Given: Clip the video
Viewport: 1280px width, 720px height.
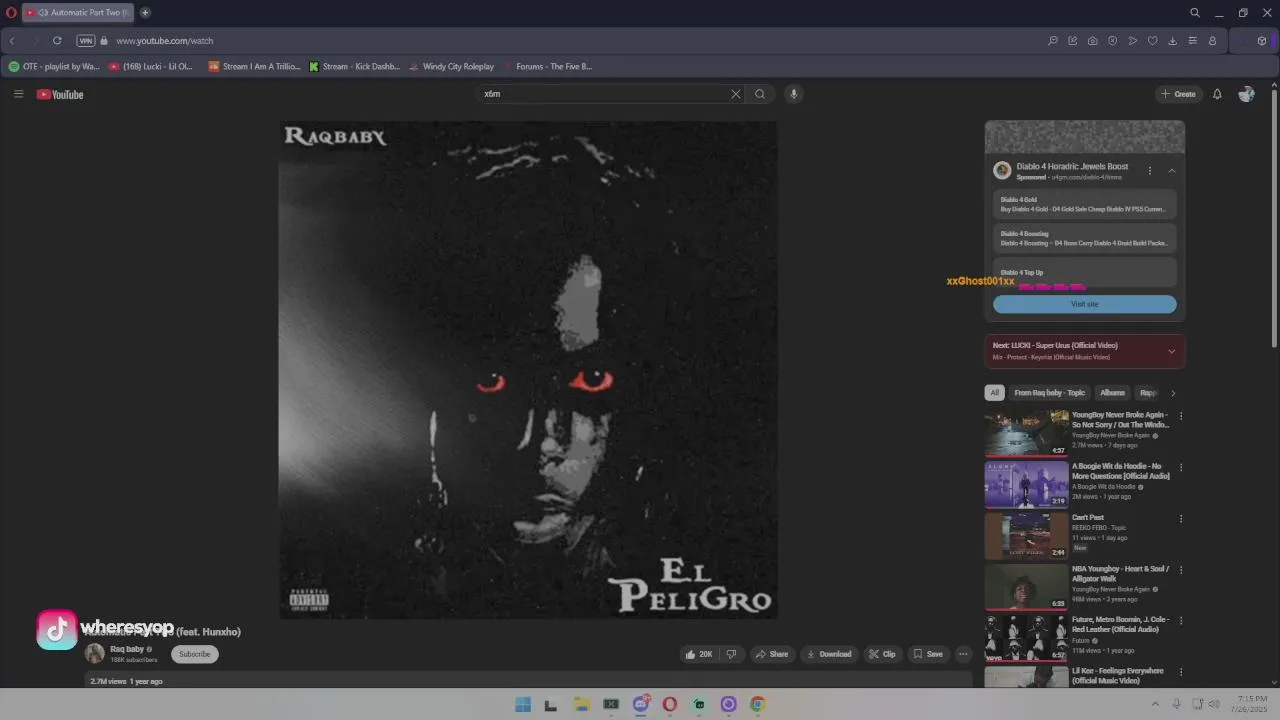Looking at the screenshot, I should tap(882, 654).
